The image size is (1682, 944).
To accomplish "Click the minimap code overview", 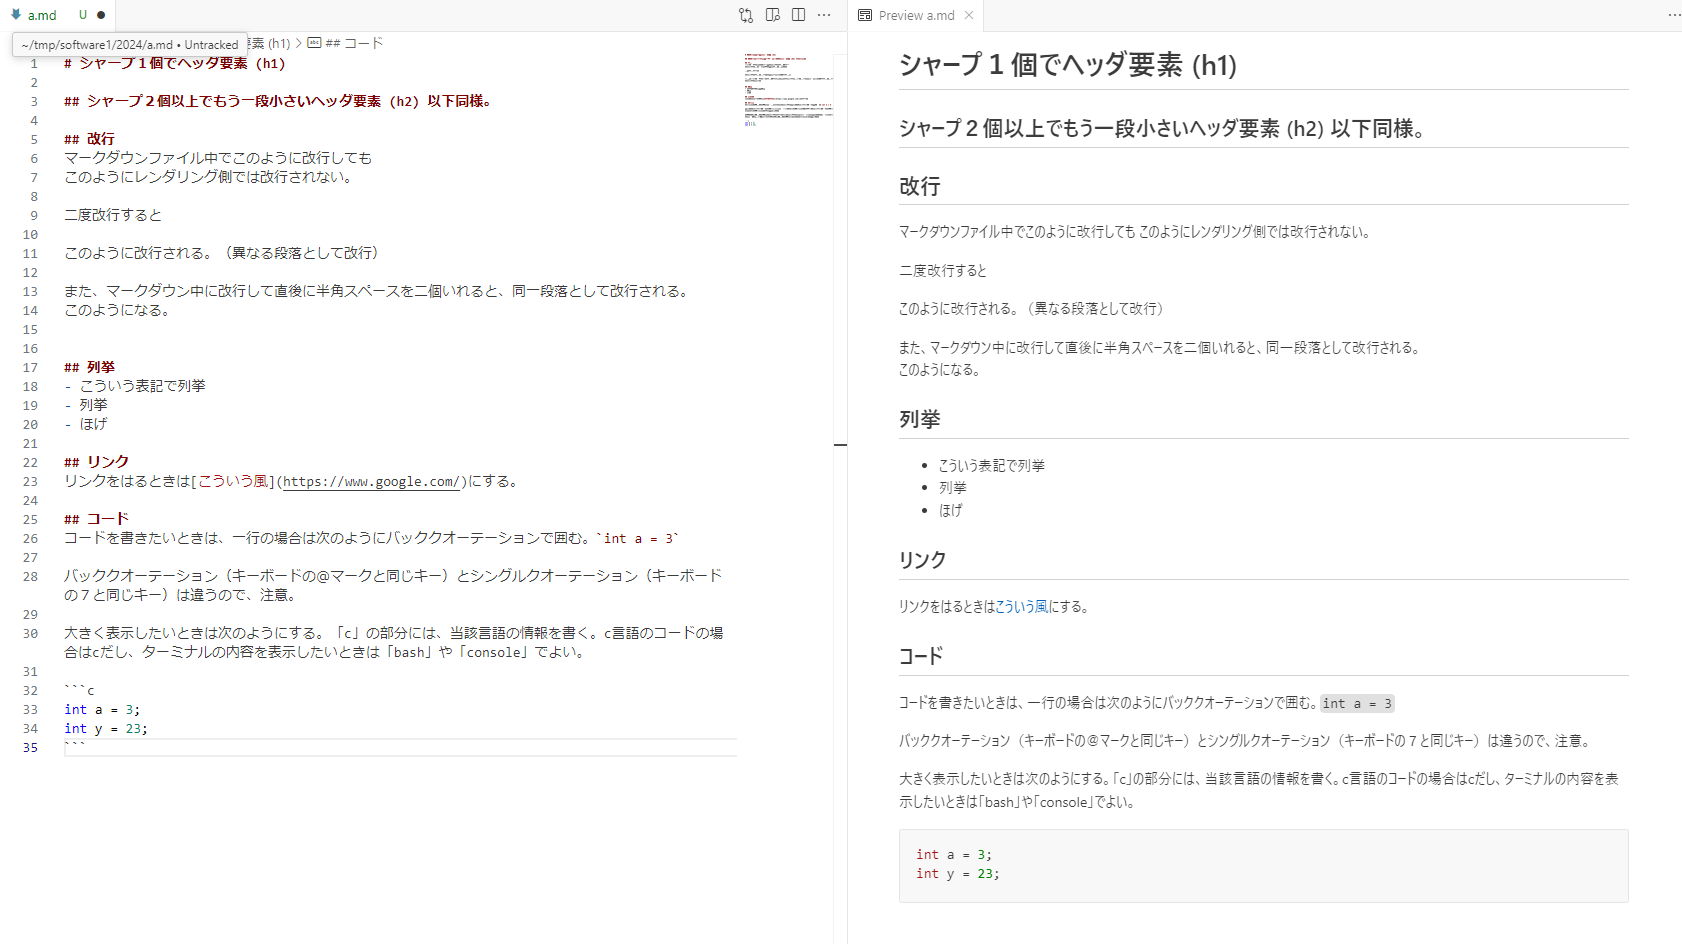I will click(788, 90).
